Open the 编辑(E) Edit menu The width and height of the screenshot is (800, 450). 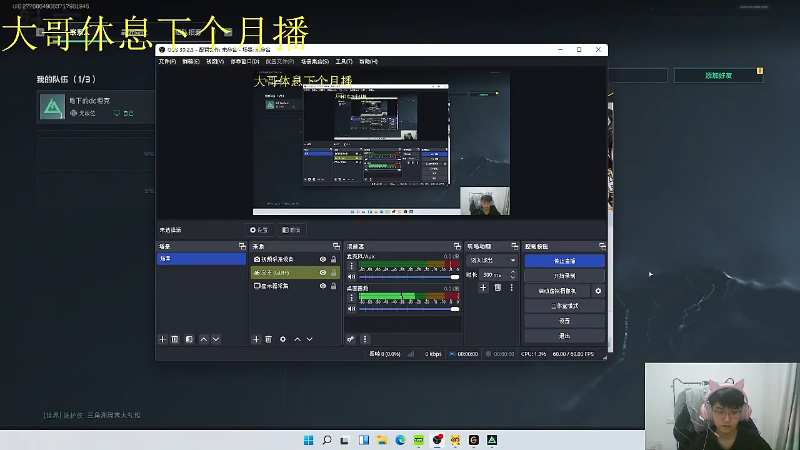tap(191, 61)
